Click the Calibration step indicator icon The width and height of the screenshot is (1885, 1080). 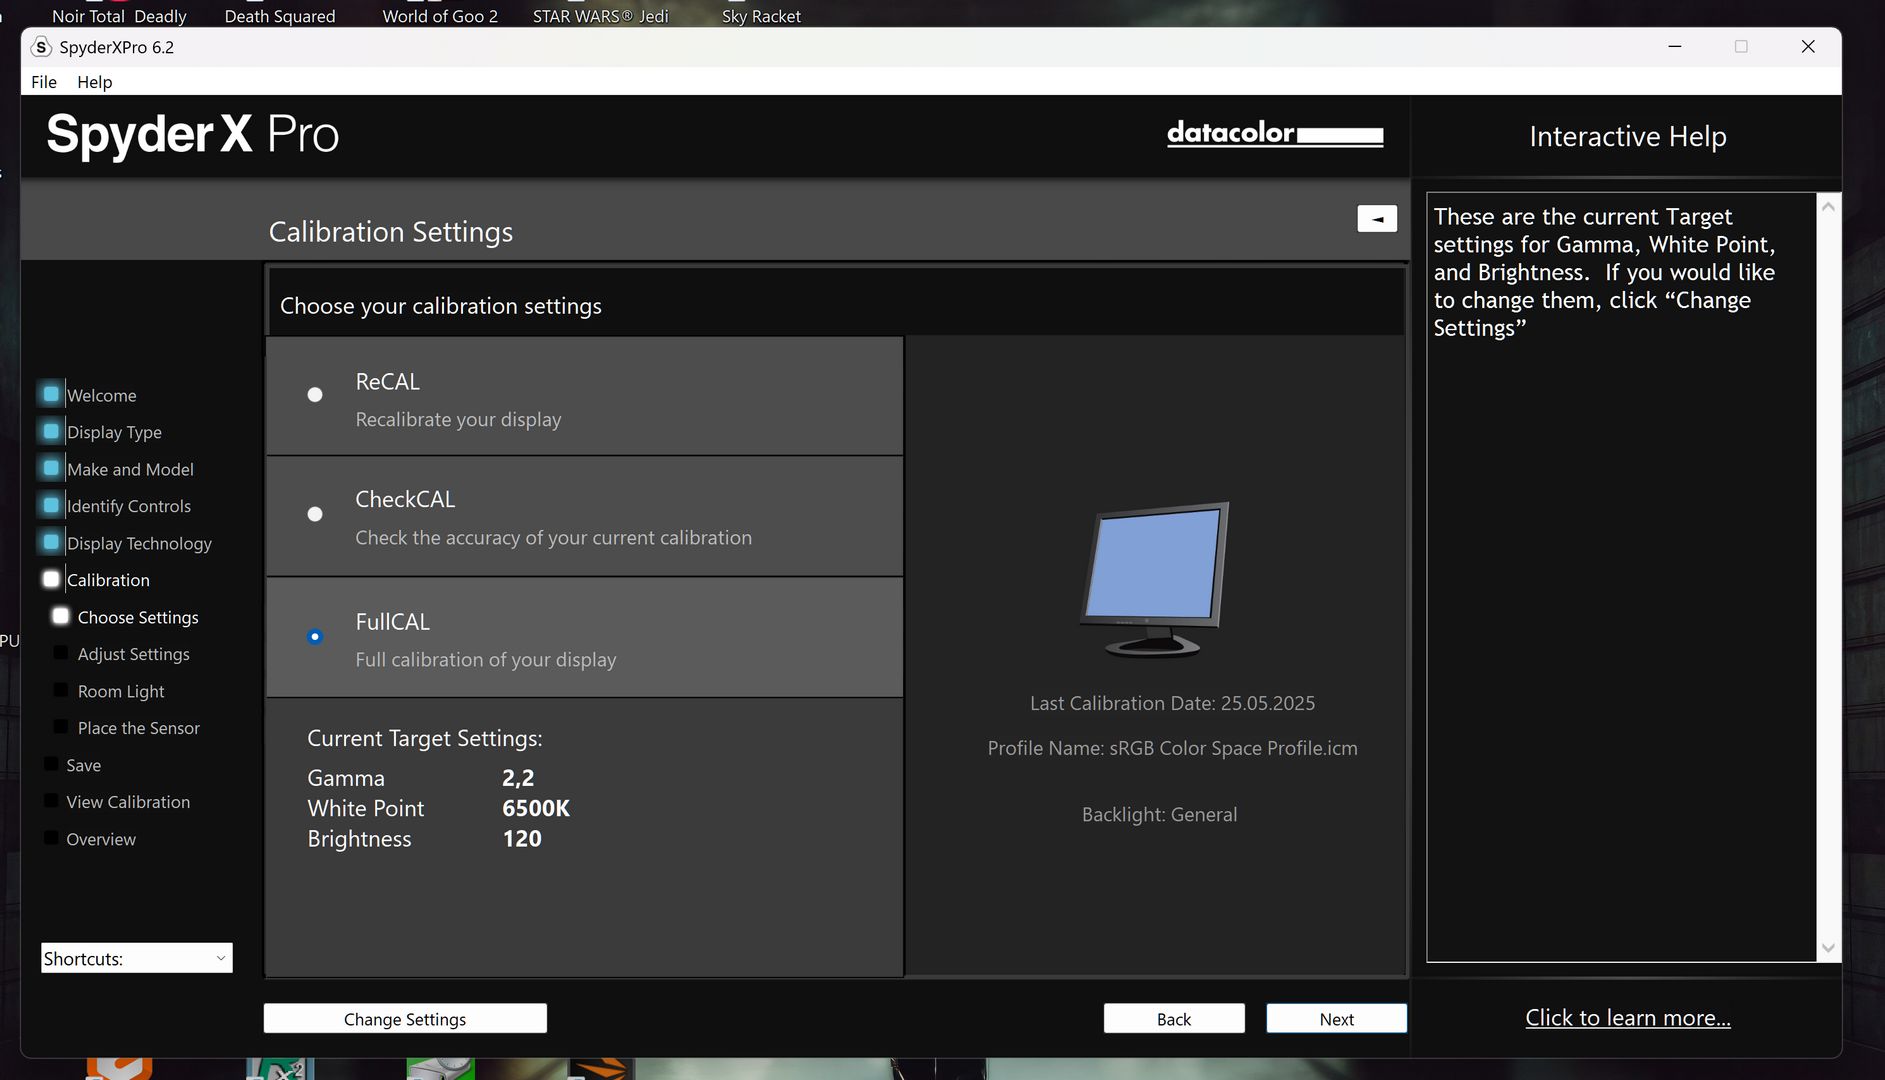51,579
